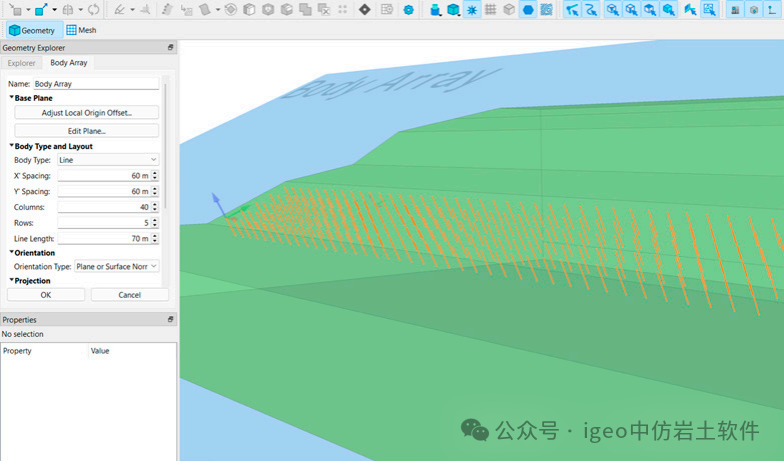The image size is (784, 461).
Task: Click the squares with X delete icon
Action: [x=324, y=10]
